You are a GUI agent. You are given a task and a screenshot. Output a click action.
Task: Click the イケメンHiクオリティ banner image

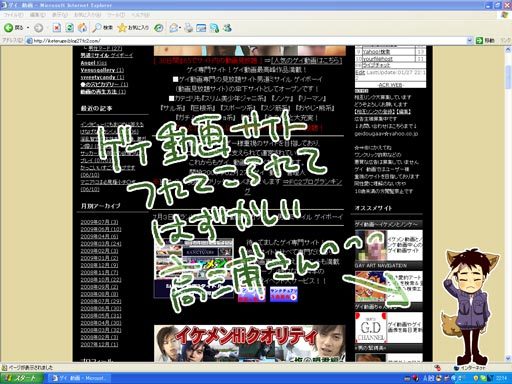pyautogui.click(x=250, y=343)
